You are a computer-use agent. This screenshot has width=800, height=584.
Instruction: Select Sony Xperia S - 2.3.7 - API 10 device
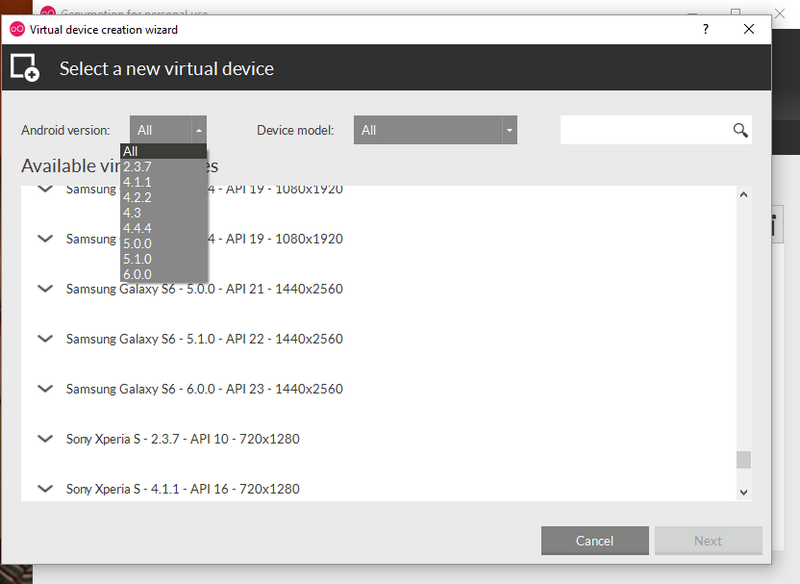pos(183,439)
